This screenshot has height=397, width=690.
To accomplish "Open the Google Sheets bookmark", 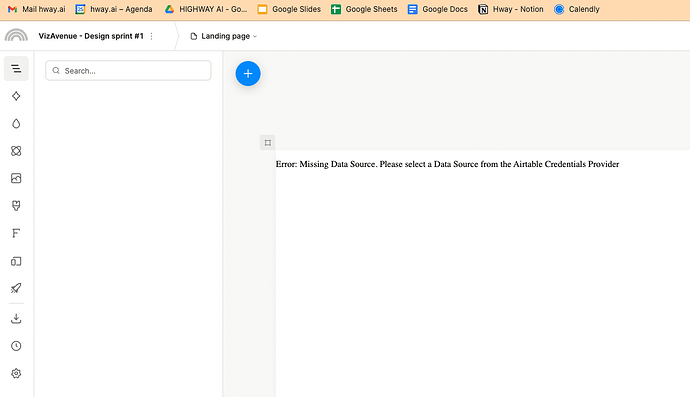I will click(364, 9).
